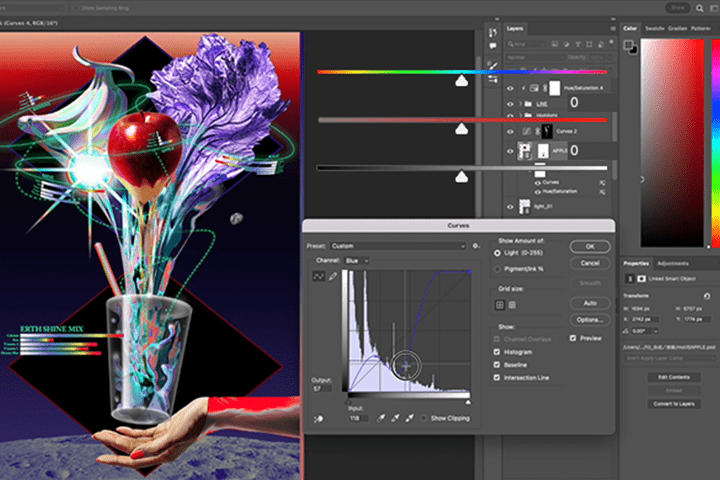Select the edit points curve tool

[x=318, y=276]
